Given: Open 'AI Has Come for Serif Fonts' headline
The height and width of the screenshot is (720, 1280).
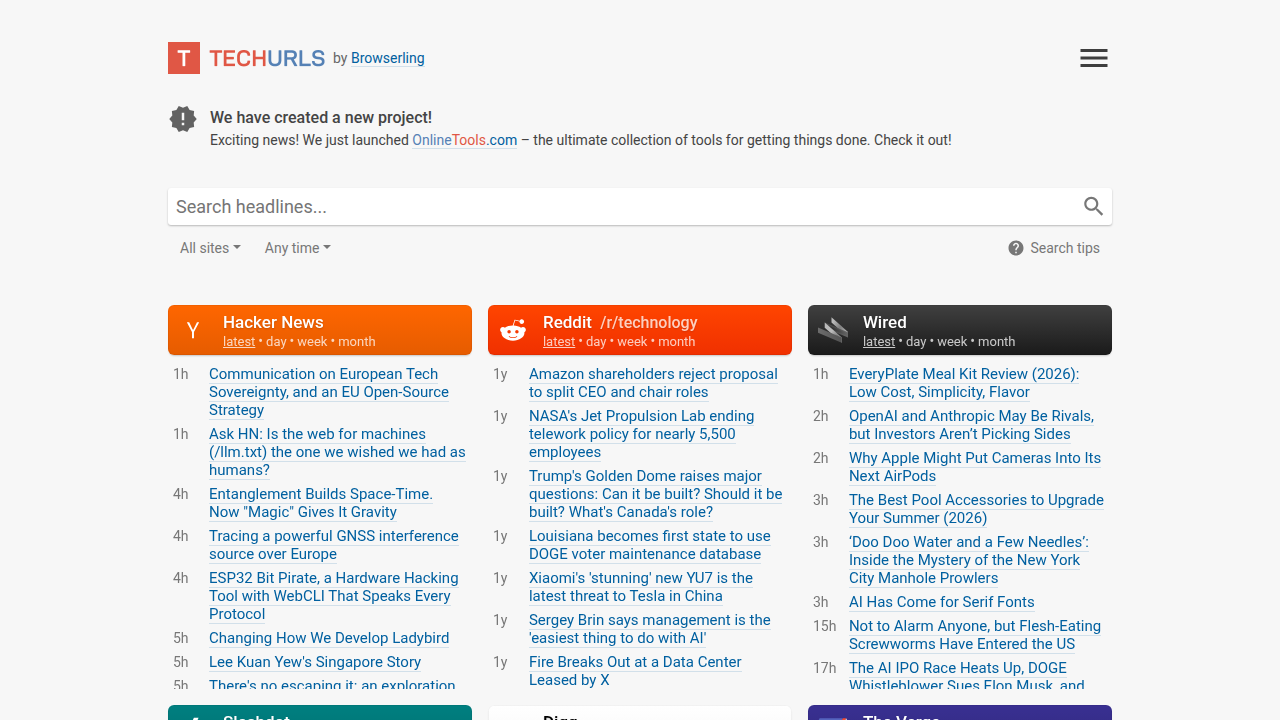Looking at the screenshot, I should point(942,602).
